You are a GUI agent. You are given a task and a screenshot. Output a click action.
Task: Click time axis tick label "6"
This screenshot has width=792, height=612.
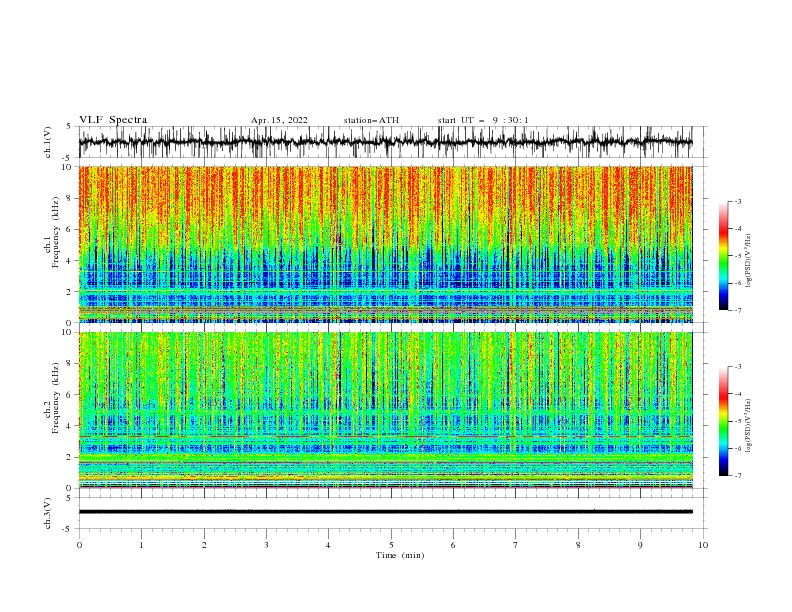(x=453, y=545)
